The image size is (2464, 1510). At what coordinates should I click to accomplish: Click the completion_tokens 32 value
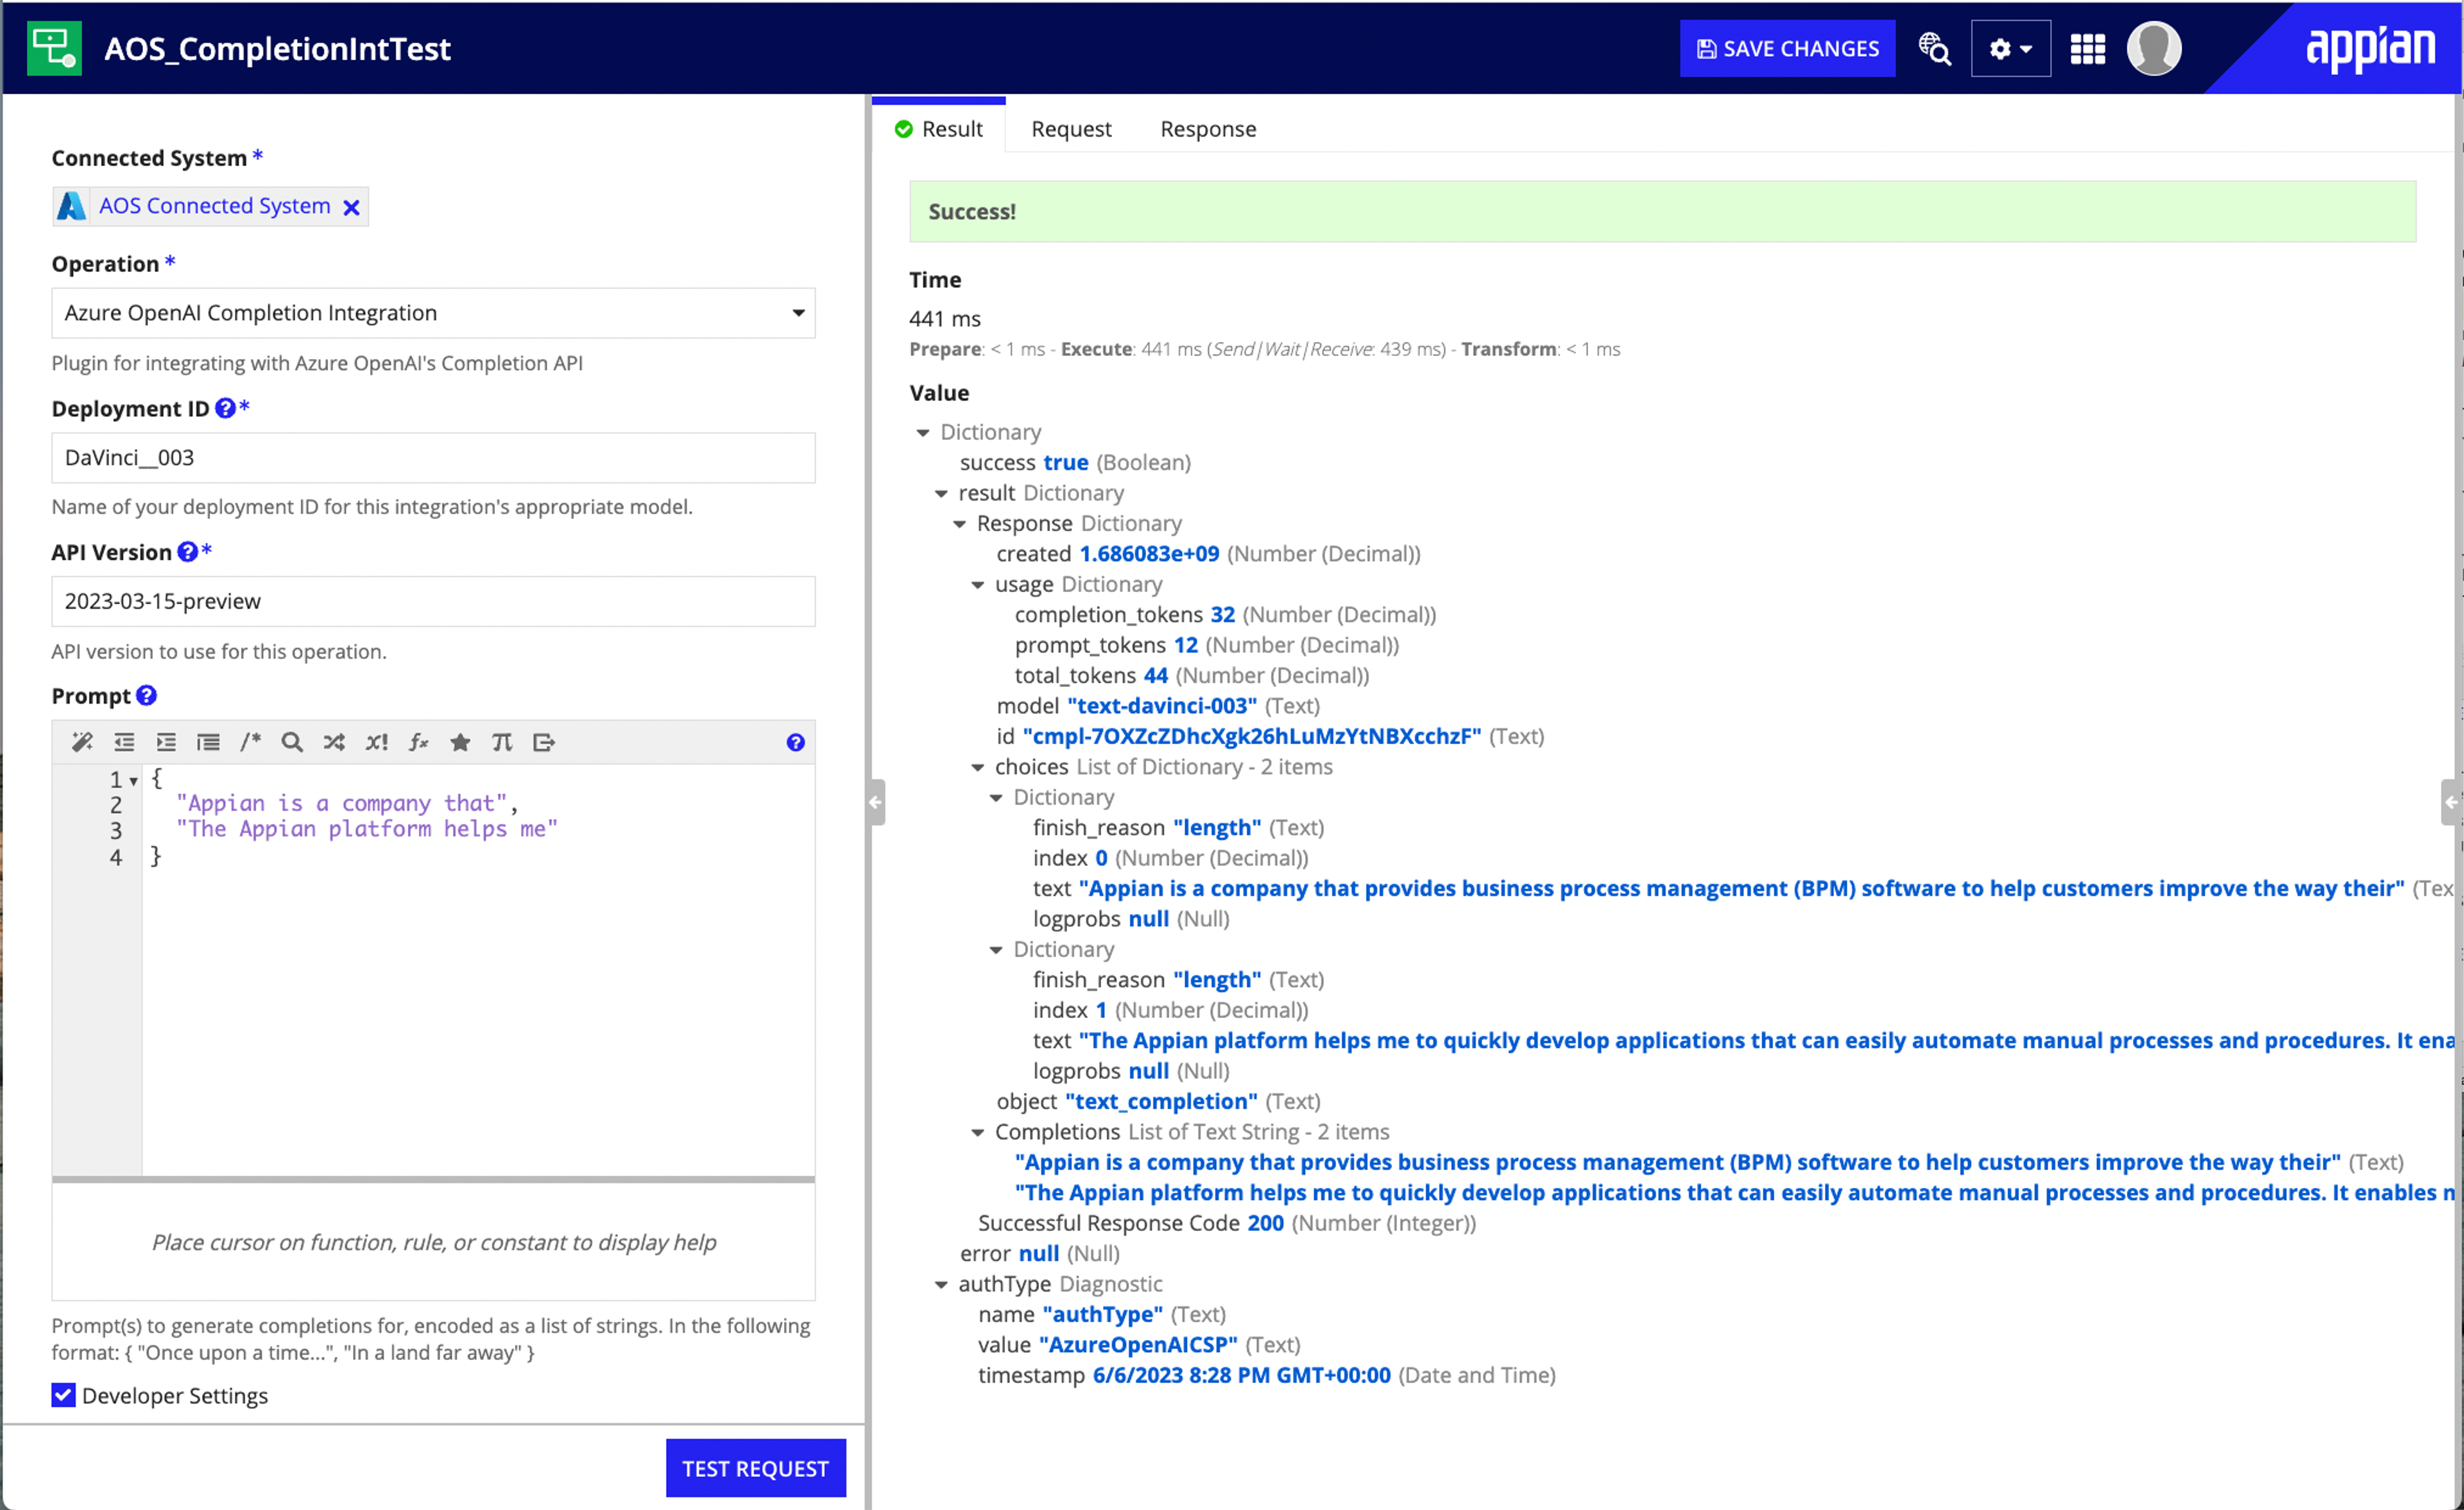click(x=1222, y=614)
